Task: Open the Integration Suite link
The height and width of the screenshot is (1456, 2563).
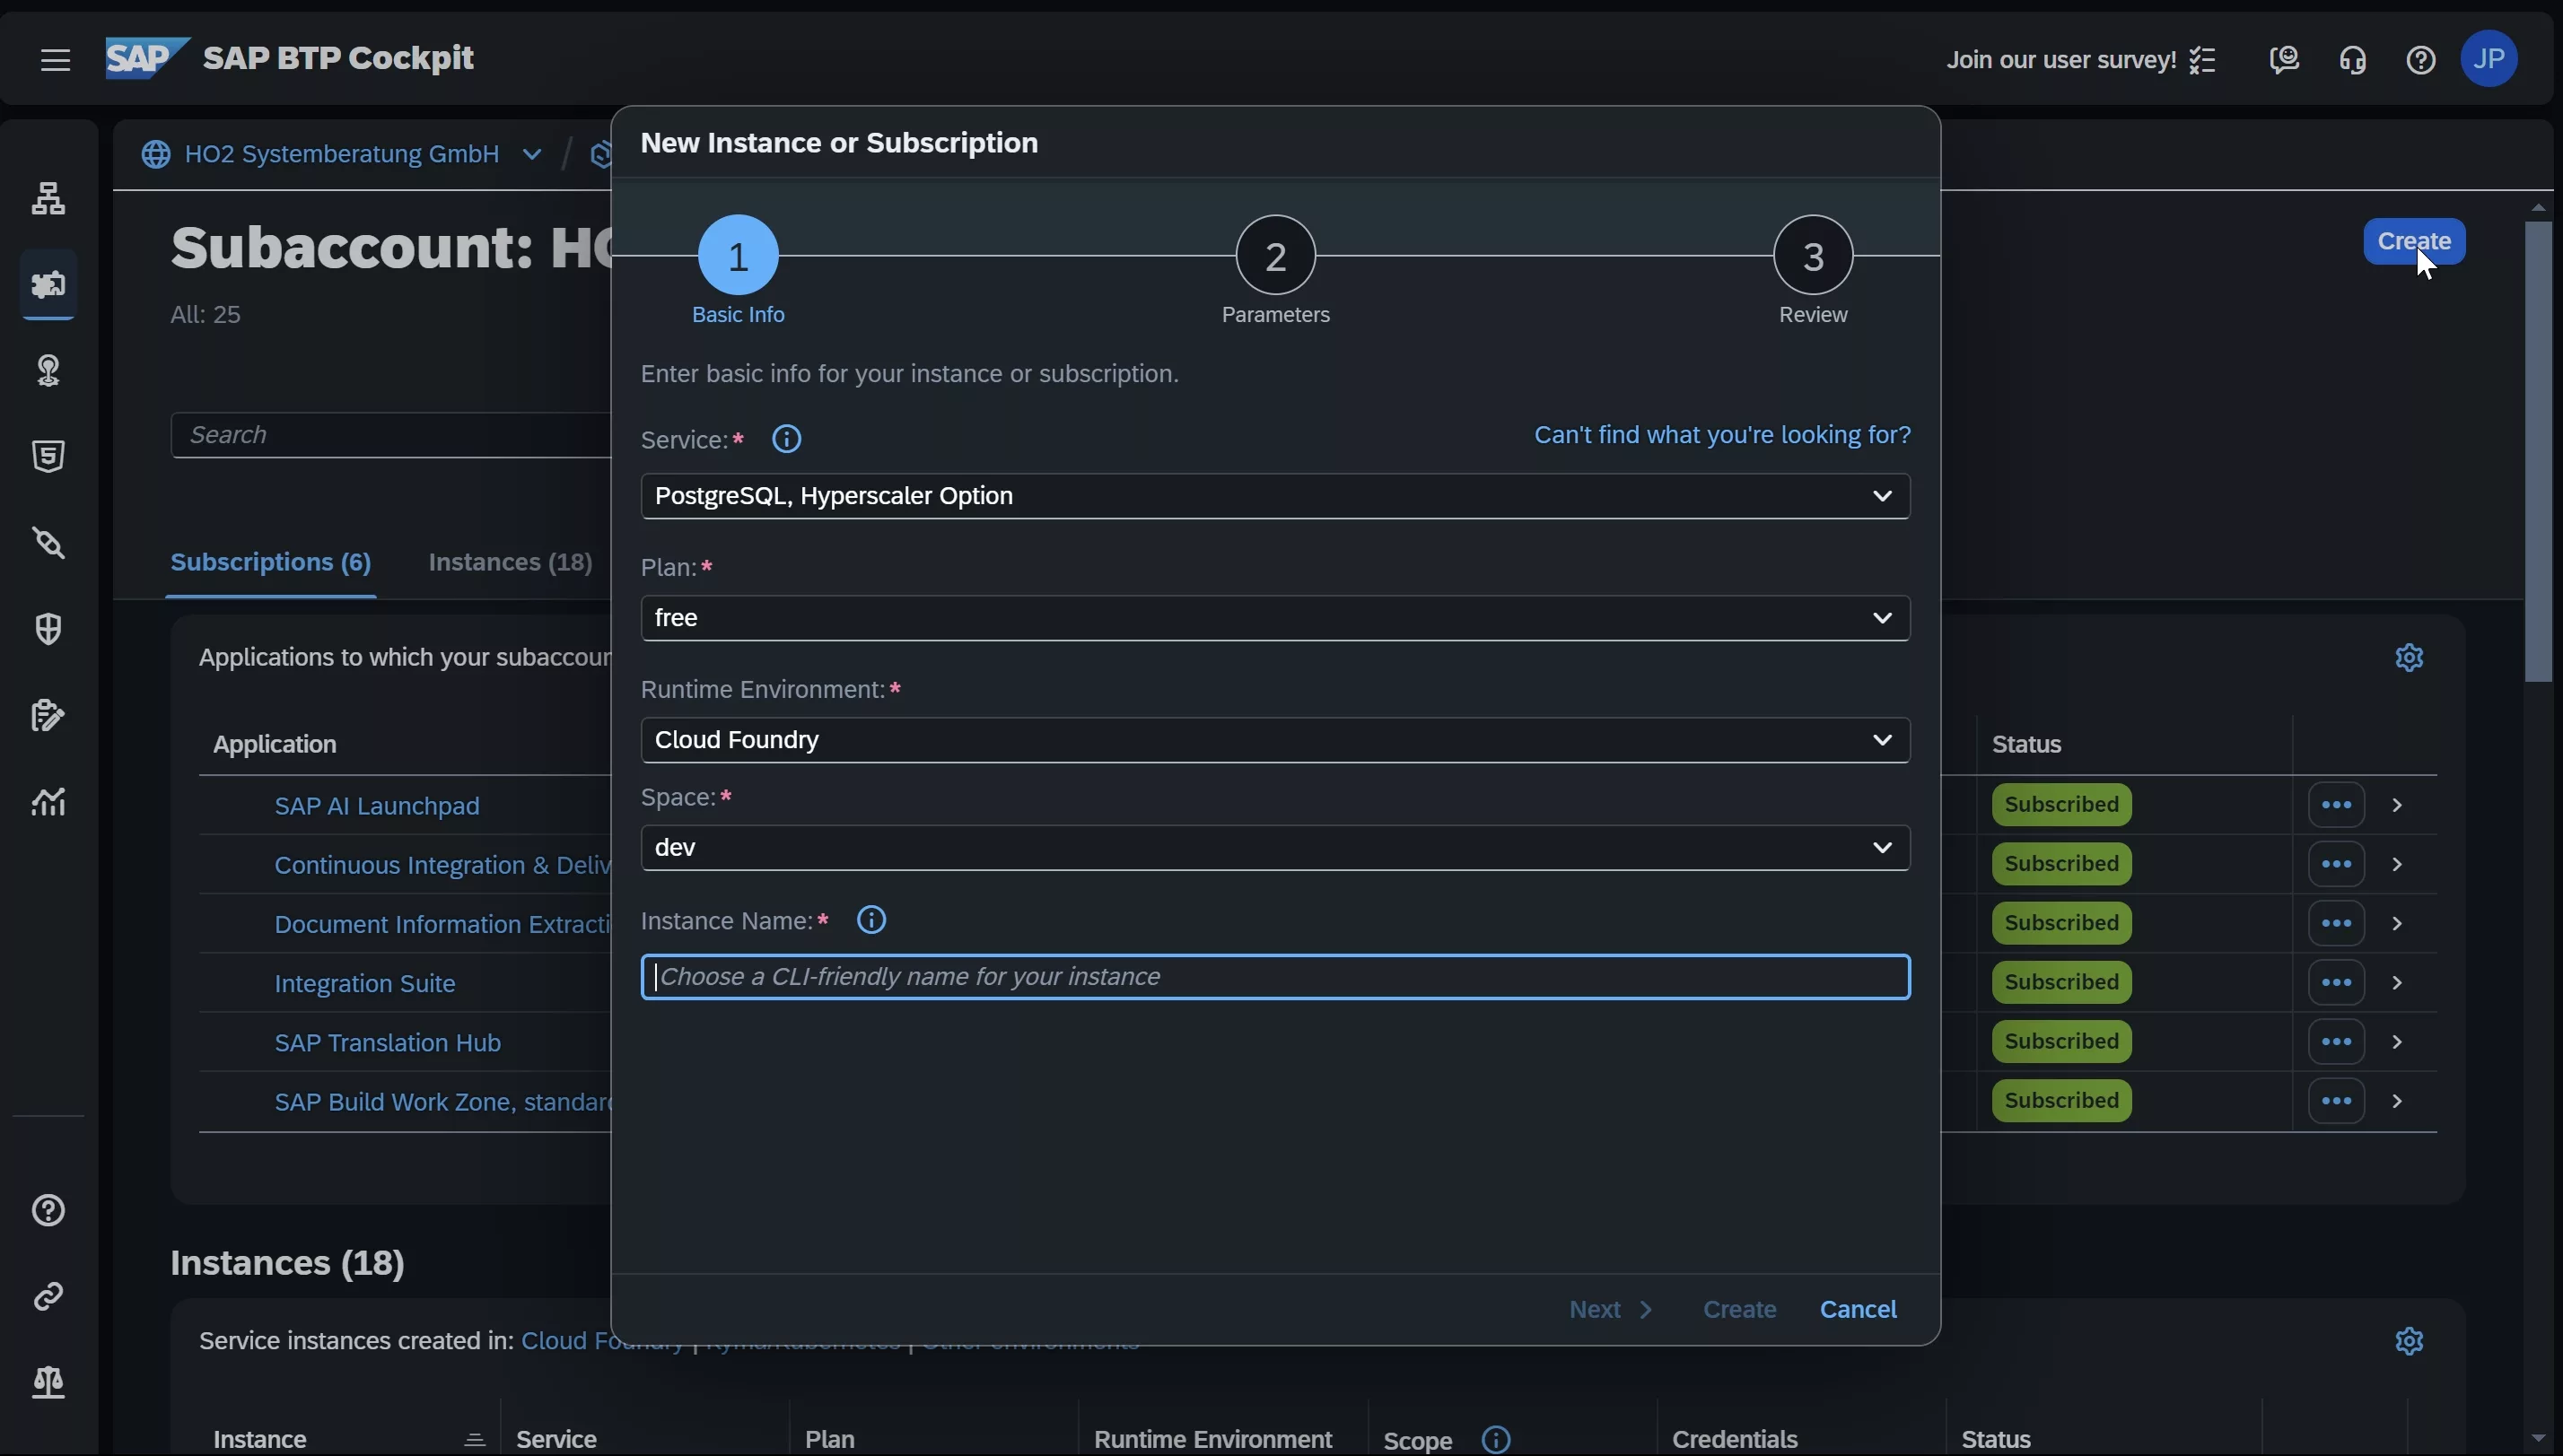Action: pyautogui.click(x=365, y=984)
